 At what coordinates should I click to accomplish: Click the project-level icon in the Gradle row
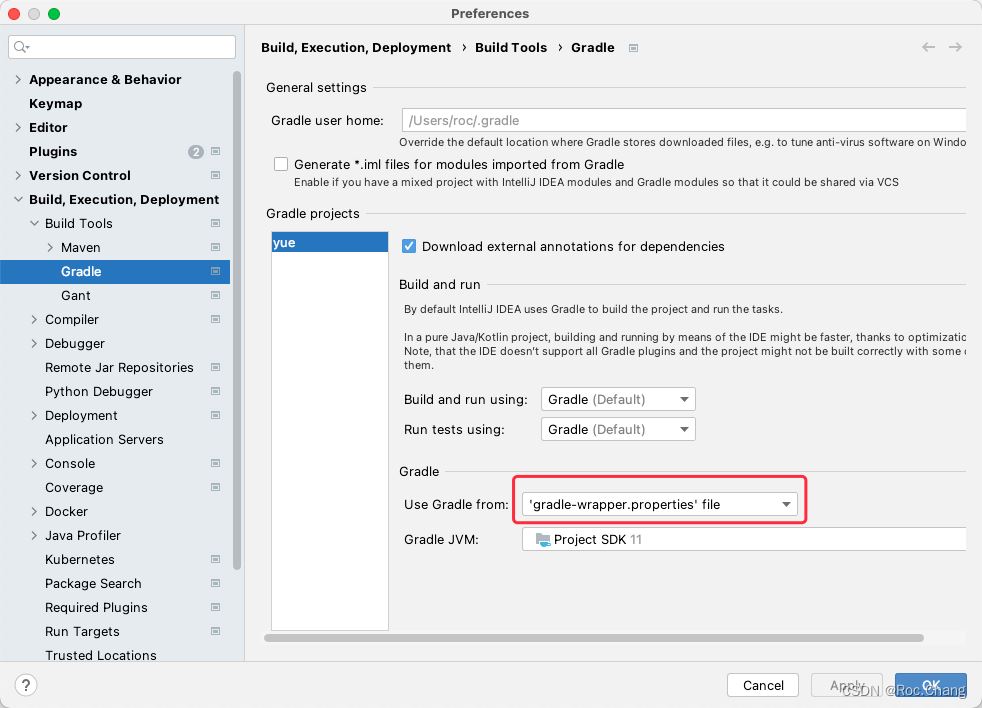(x=215, y=271)
